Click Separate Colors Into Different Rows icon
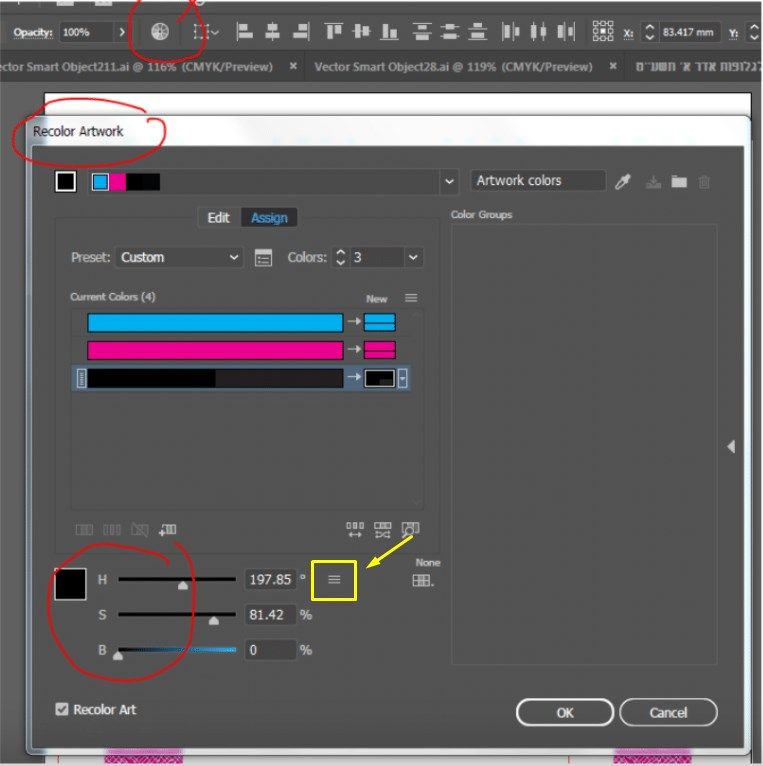Screen dimensions: 763x766 [112, 530]
